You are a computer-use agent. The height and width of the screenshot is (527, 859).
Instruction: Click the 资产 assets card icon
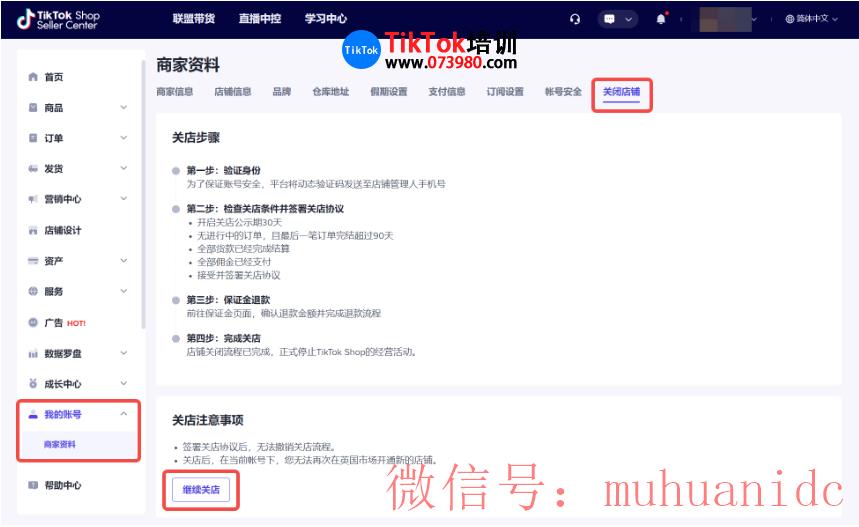pos(33,261)
